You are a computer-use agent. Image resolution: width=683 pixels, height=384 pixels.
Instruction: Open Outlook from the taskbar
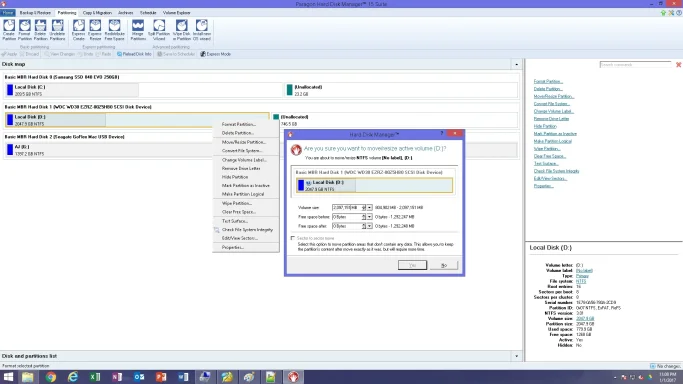139,377
